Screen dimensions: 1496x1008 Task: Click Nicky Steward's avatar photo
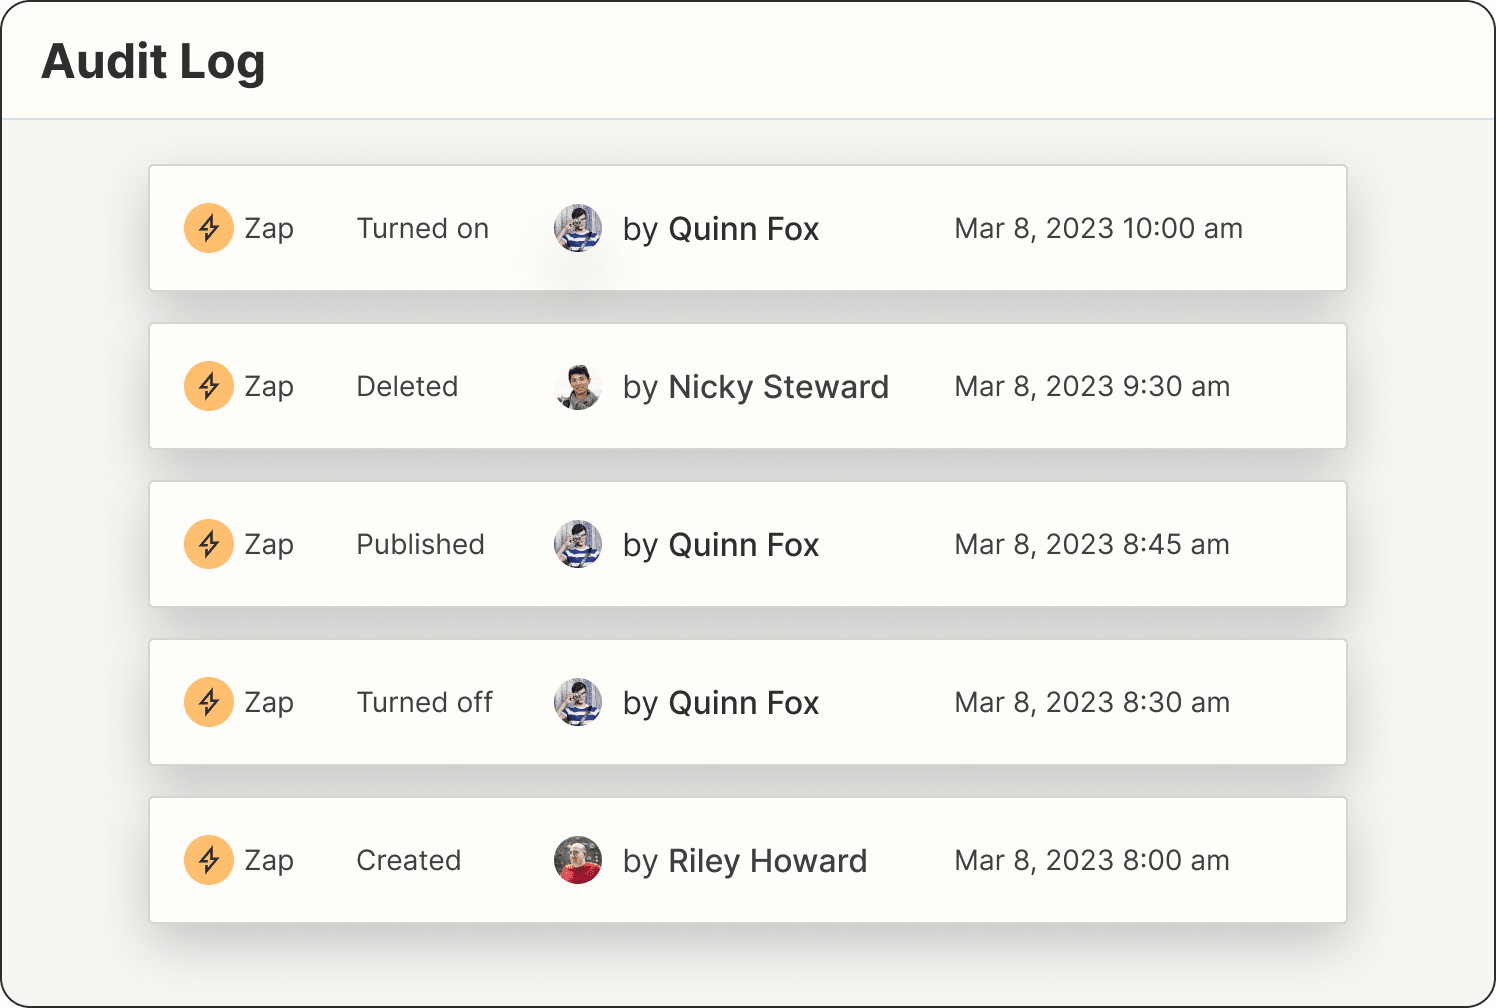pyautogui.click(x=578, y=387)
